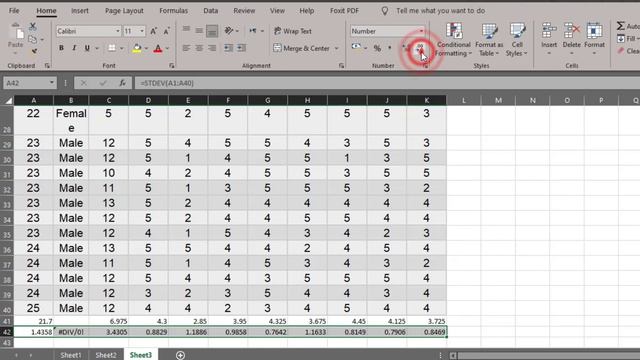Click the AutoSum sigma icon
This screenshot has width=640, height=360.
click(621, 26)
